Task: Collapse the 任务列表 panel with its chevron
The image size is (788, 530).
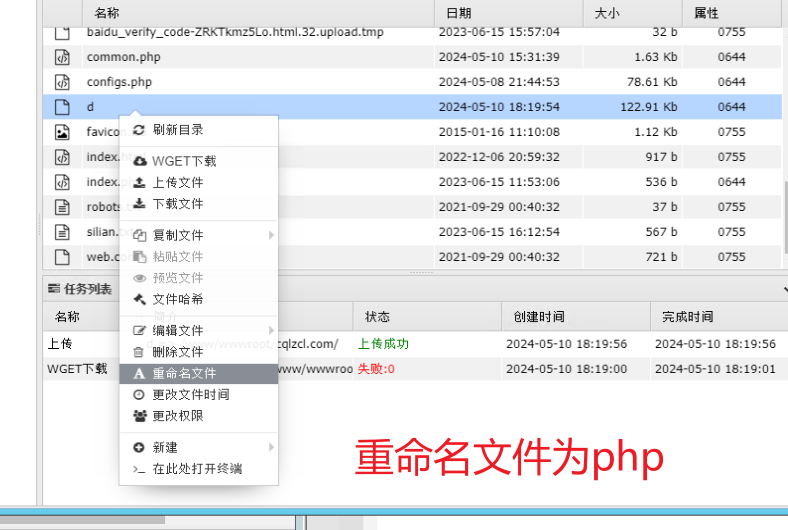Action: pos(785,289)
